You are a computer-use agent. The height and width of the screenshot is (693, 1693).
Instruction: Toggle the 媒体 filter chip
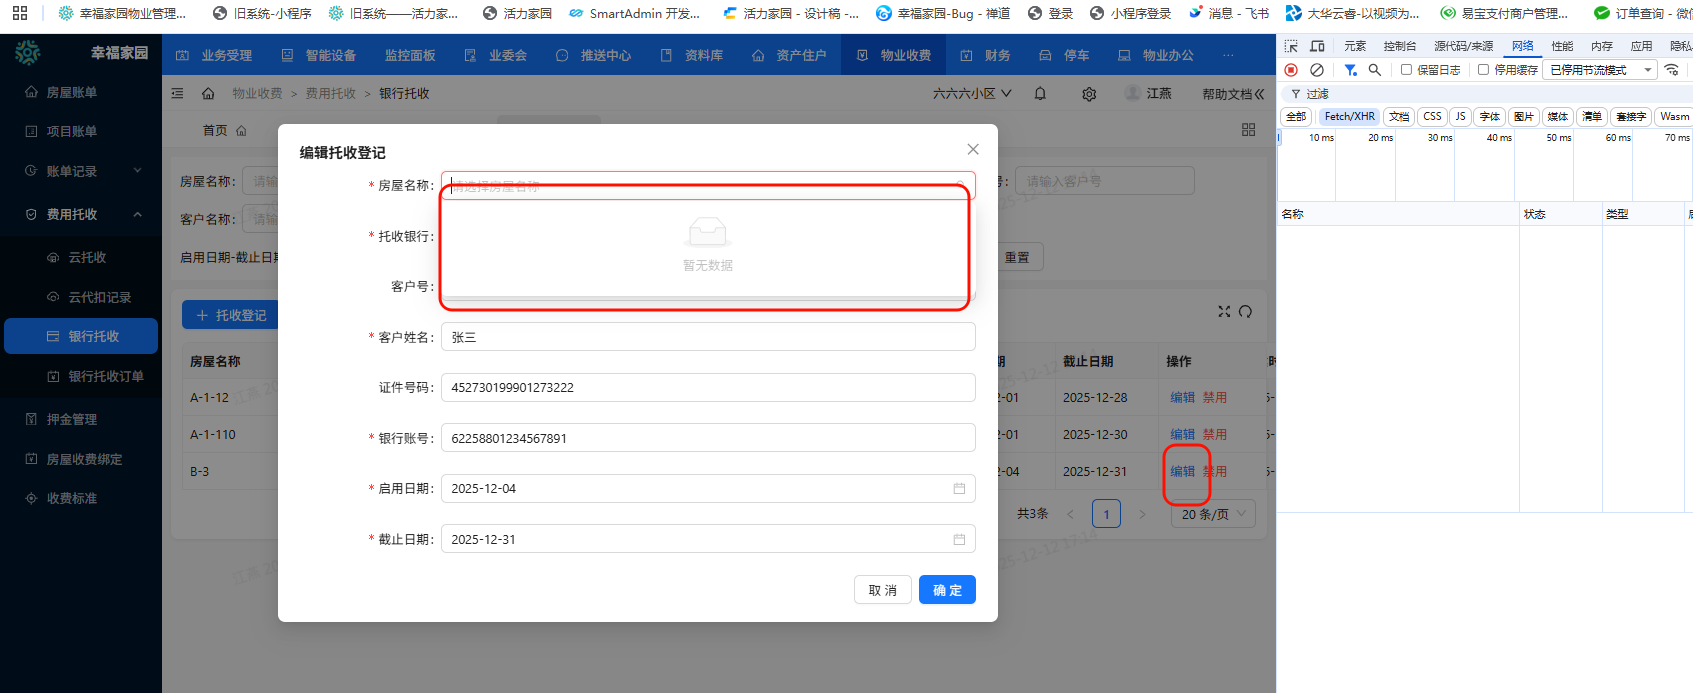(x=1558, y=117)
